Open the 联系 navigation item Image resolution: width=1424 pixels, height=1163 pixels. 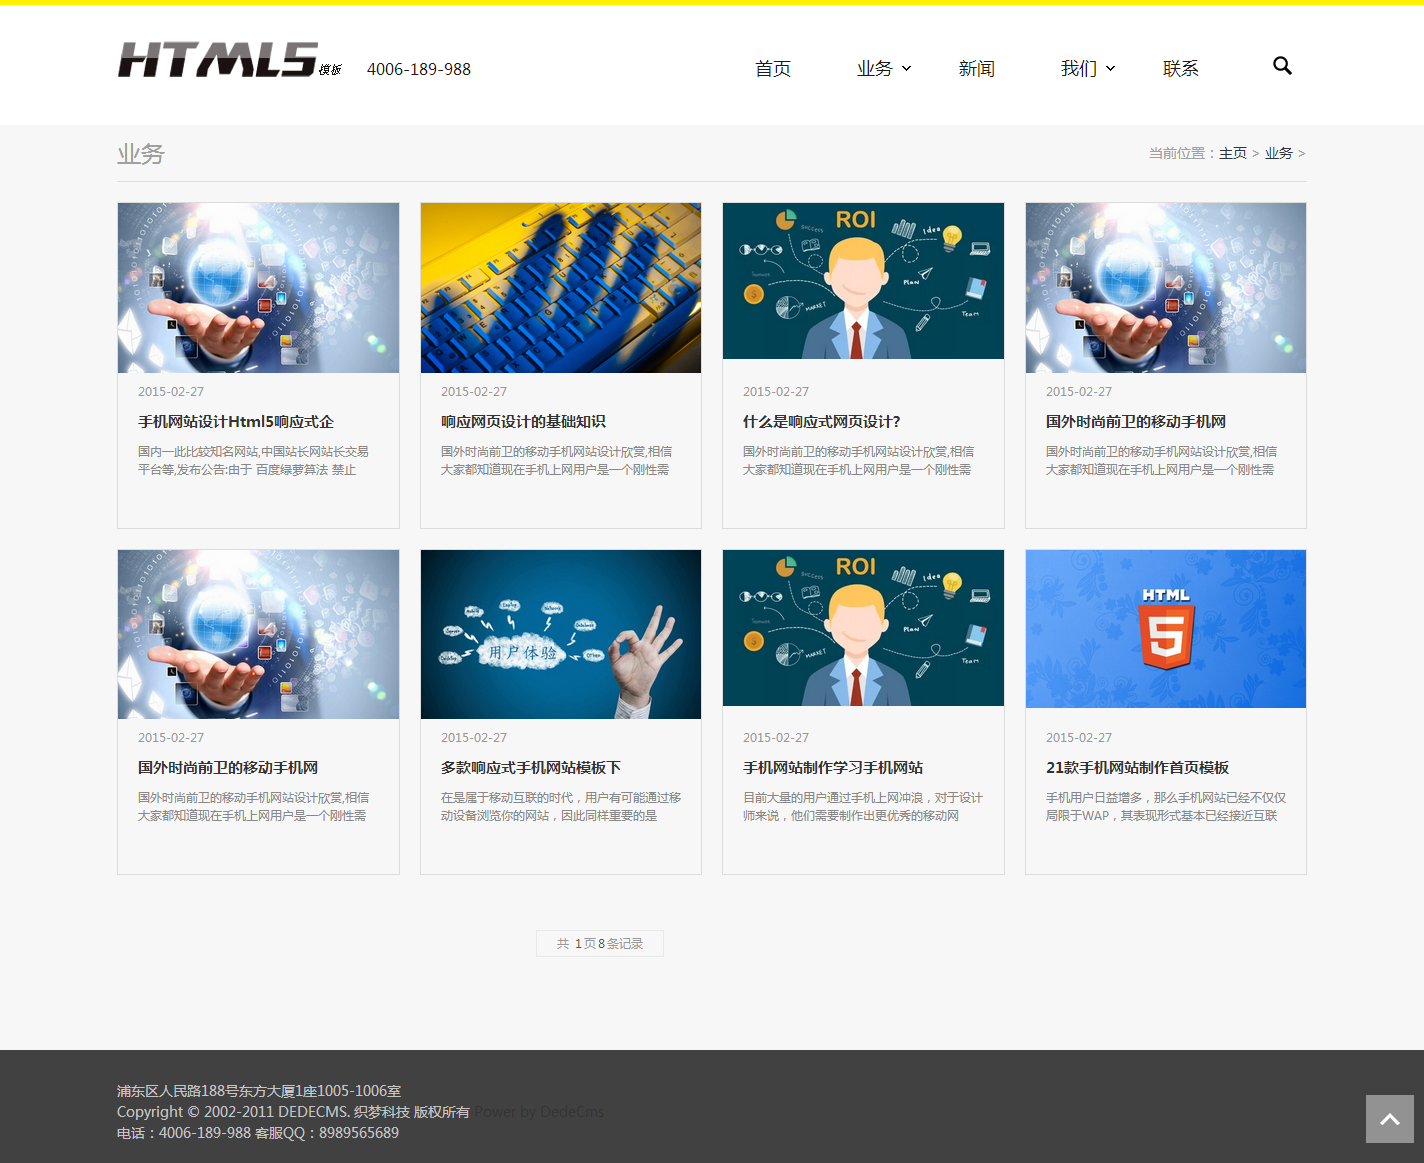point(1180,69)
